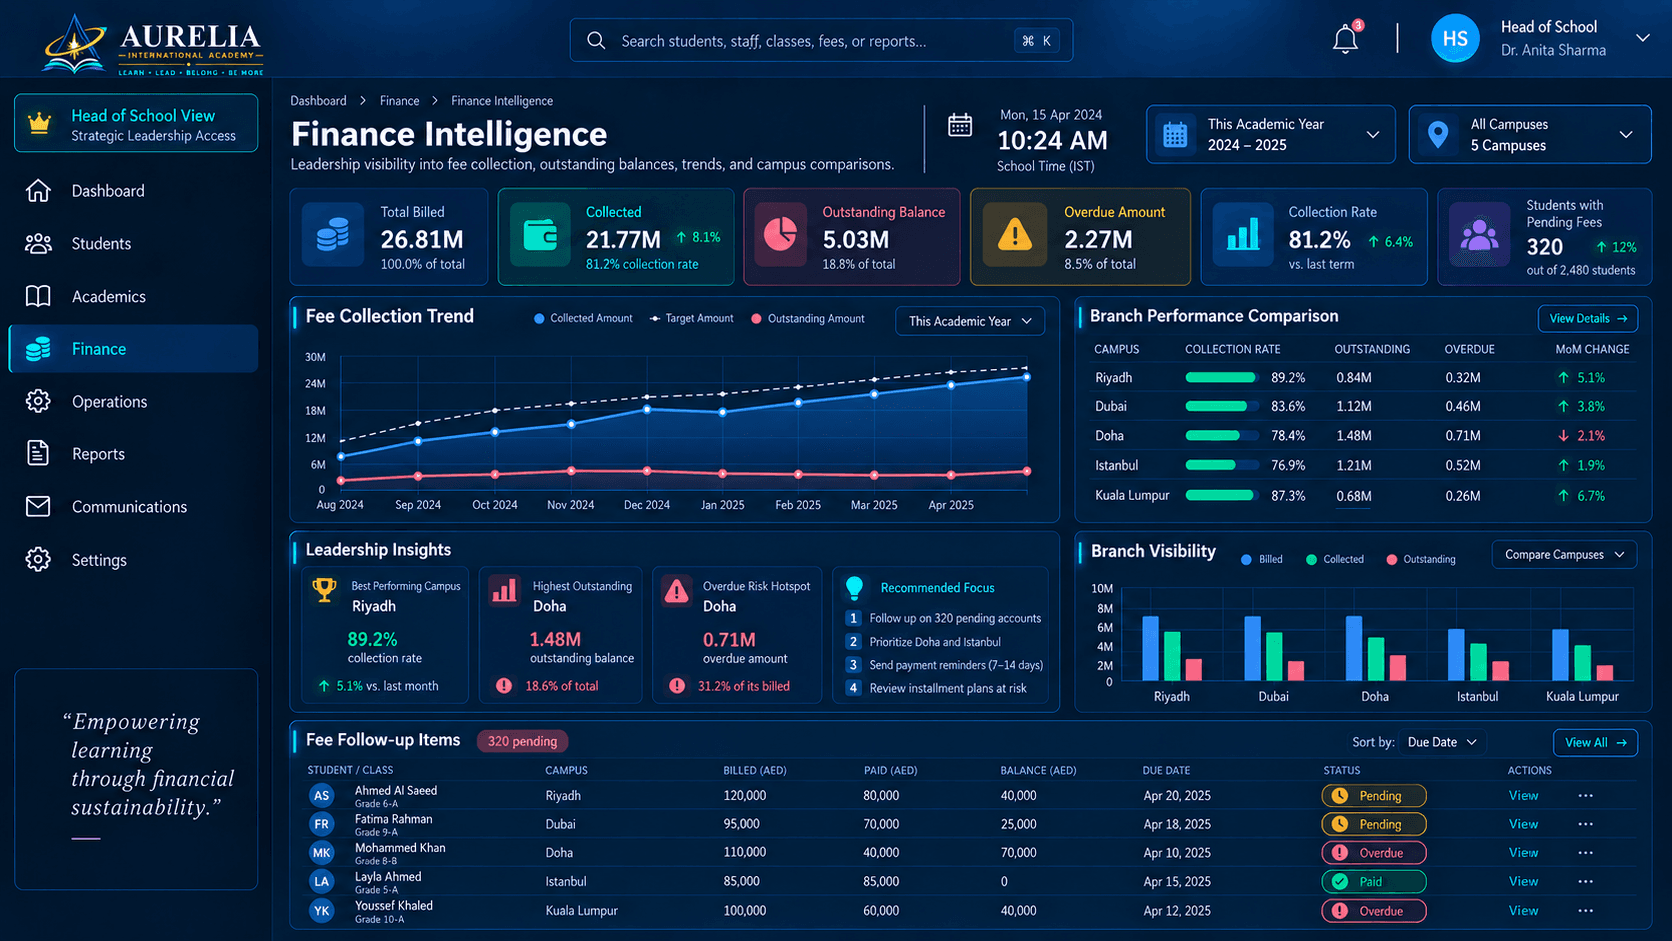The height and width of the screenshot is (941, 1672).
Task: Click the Recommended Focus lightbulb icon
Action: tap(854, 588)
